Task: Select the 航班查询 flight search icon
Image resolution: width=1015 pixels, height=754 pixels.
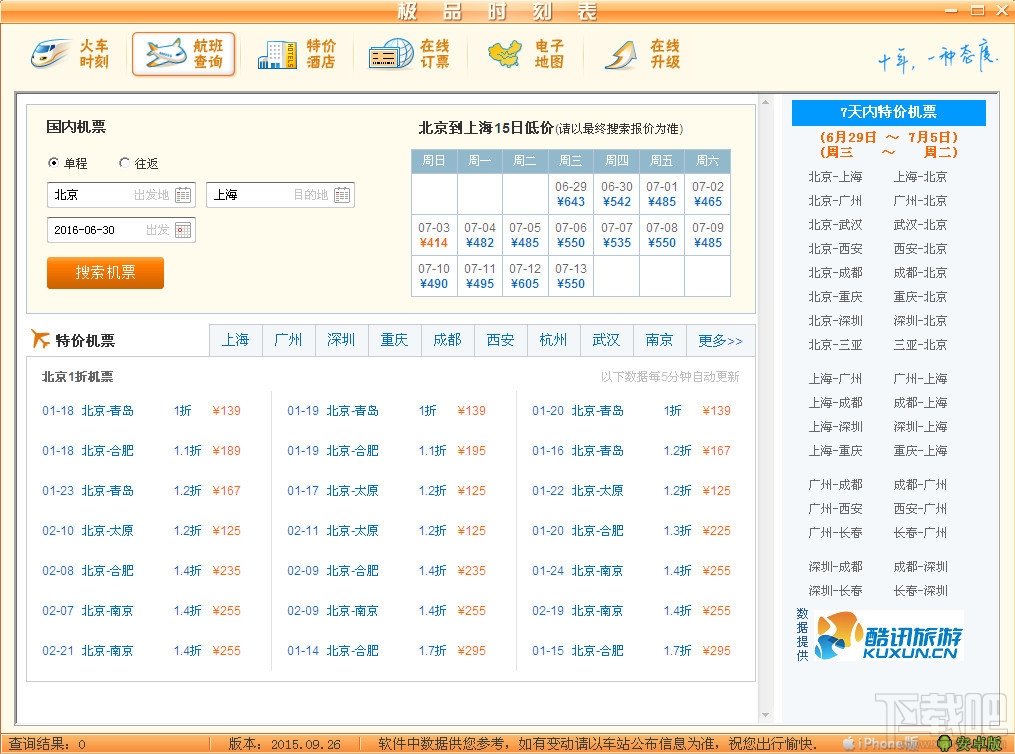Action: coord(184,54)
